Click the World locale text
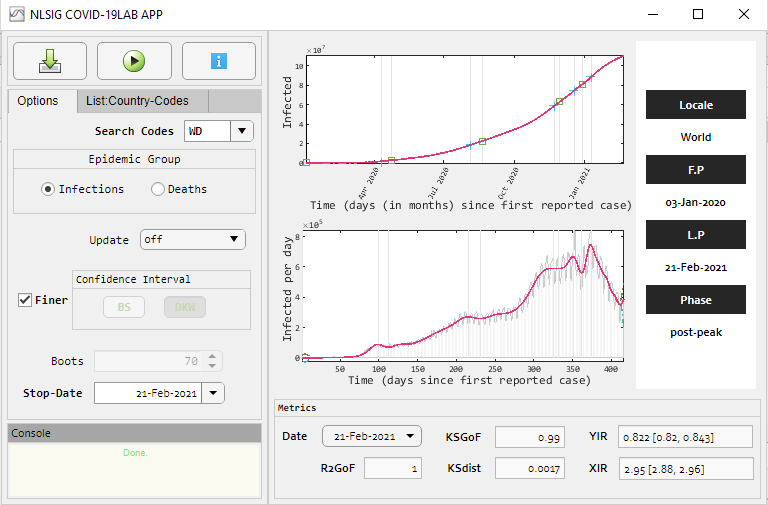 [696, 137]
